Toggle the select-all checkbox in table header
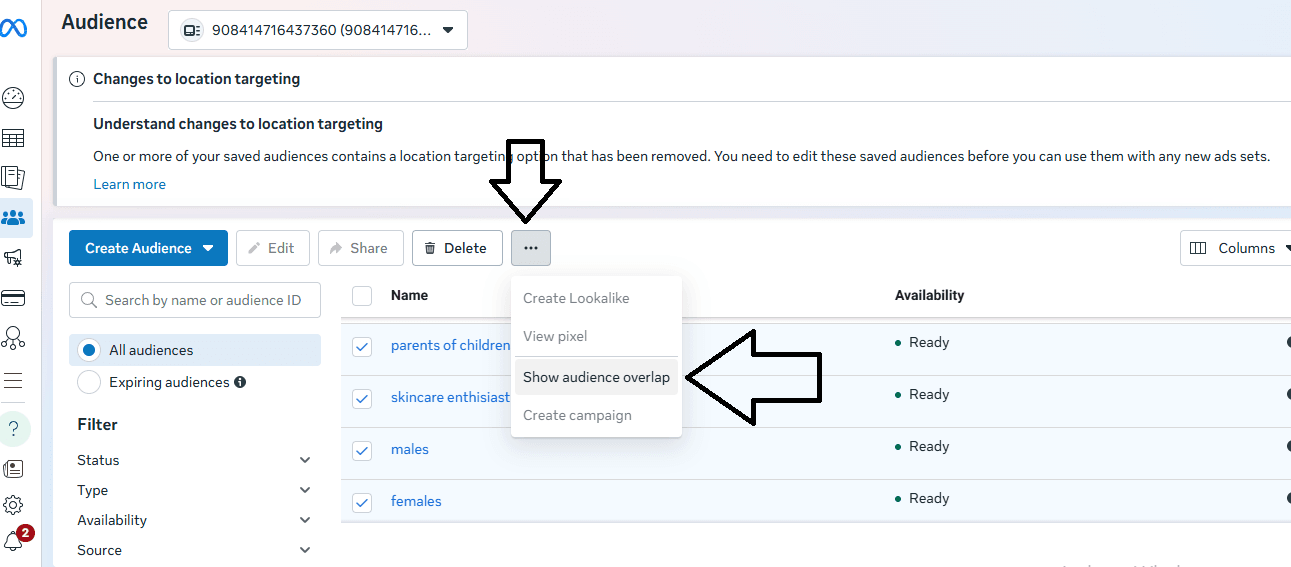The width and height of the screenshot is (1291, 567). click(362, 296)
